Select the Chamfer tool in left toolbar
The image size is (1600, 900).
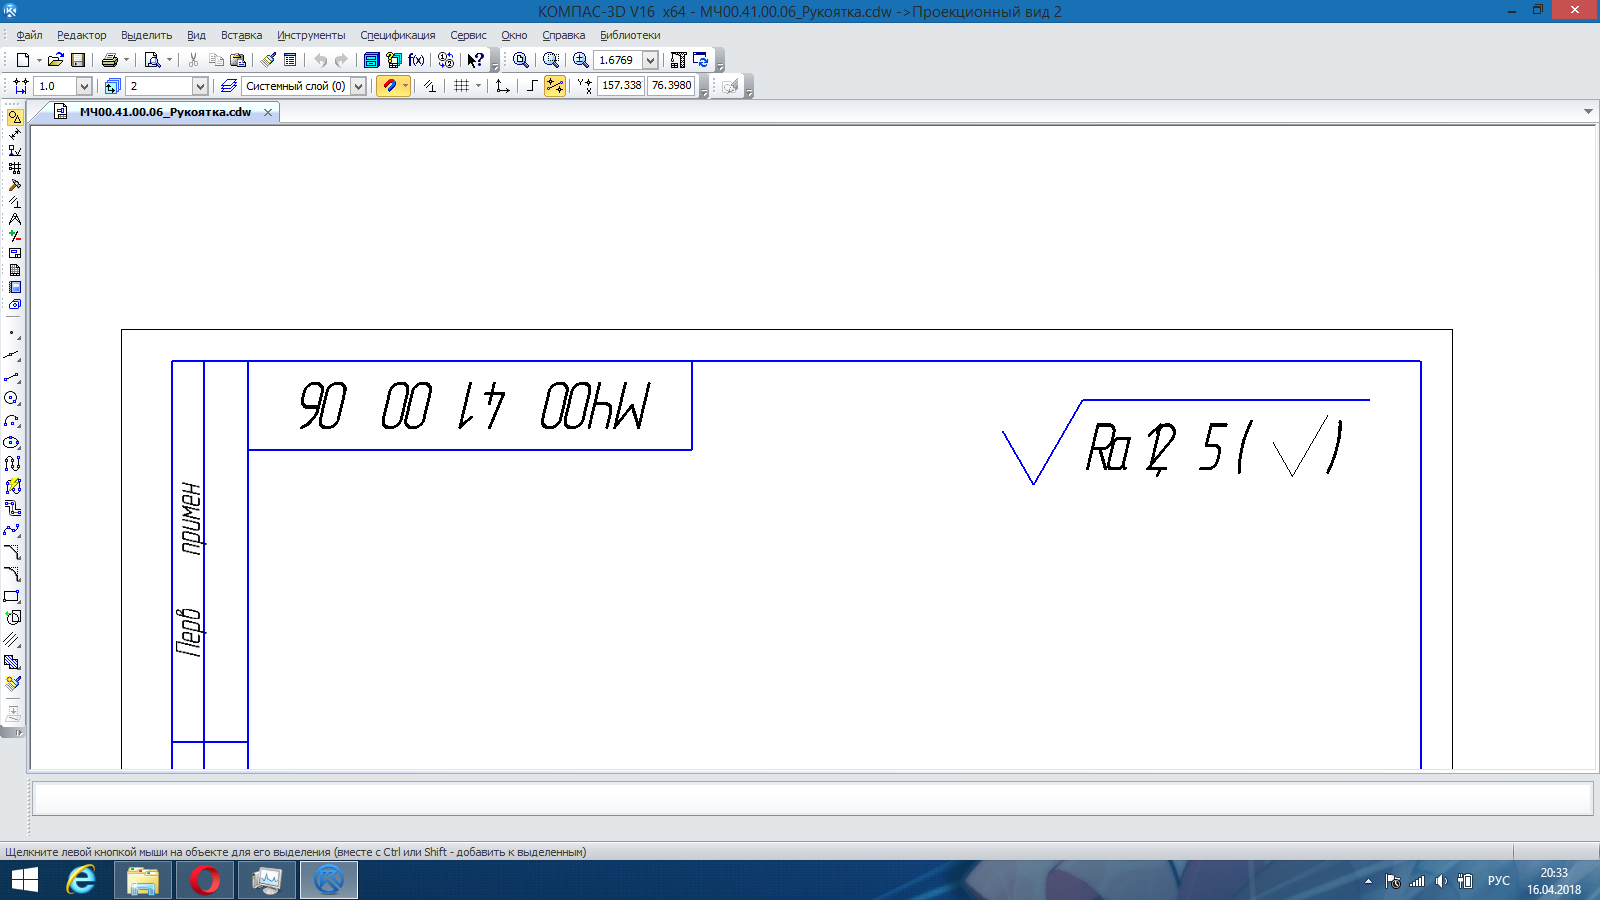point(12,552)
